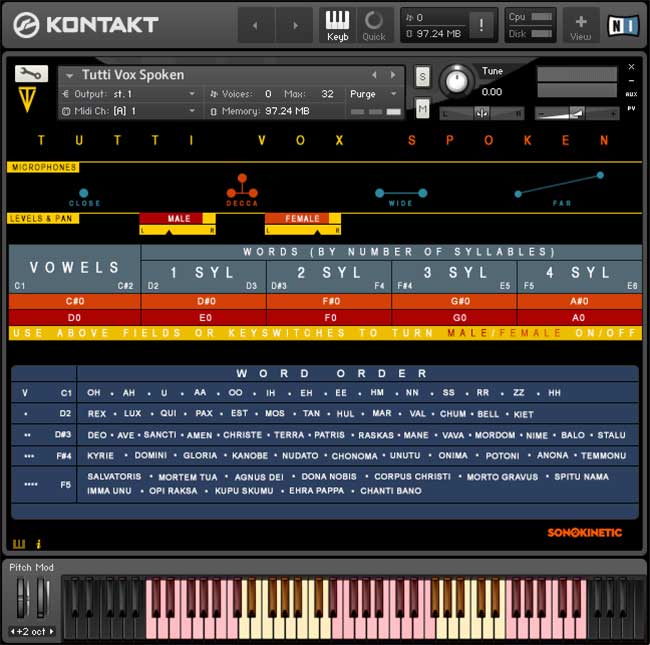Screen dimensions: 650x645
Task: Close the instrument with X button
Action: 631,67
